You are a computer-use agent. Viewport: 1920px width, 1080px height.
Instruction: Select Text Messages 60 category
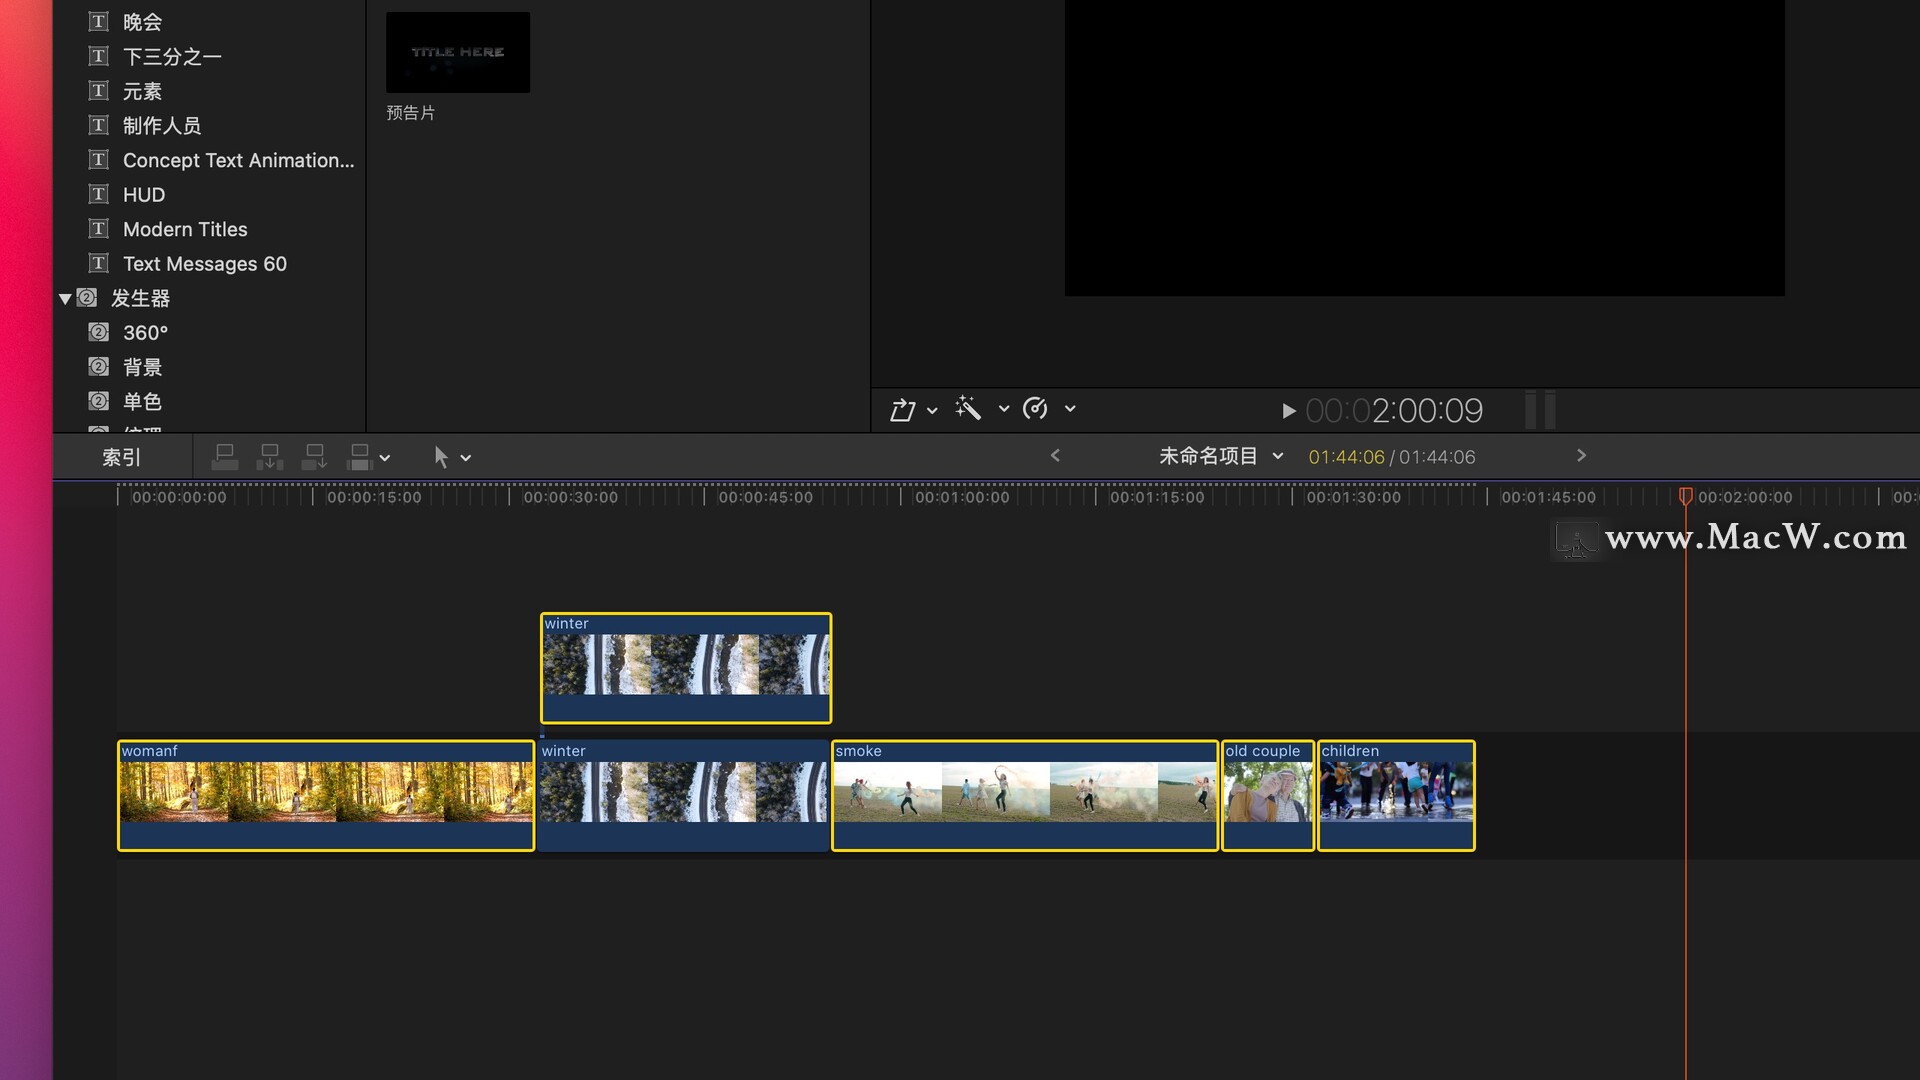pyautogui.click(x=204, y=263)
